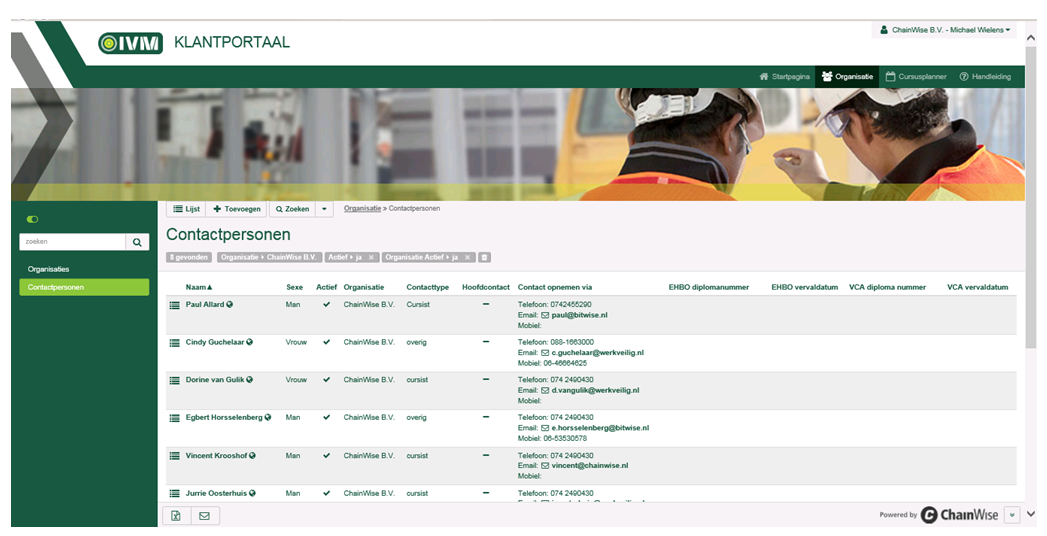Click the Contacttype column header

(x=427, y=287)
